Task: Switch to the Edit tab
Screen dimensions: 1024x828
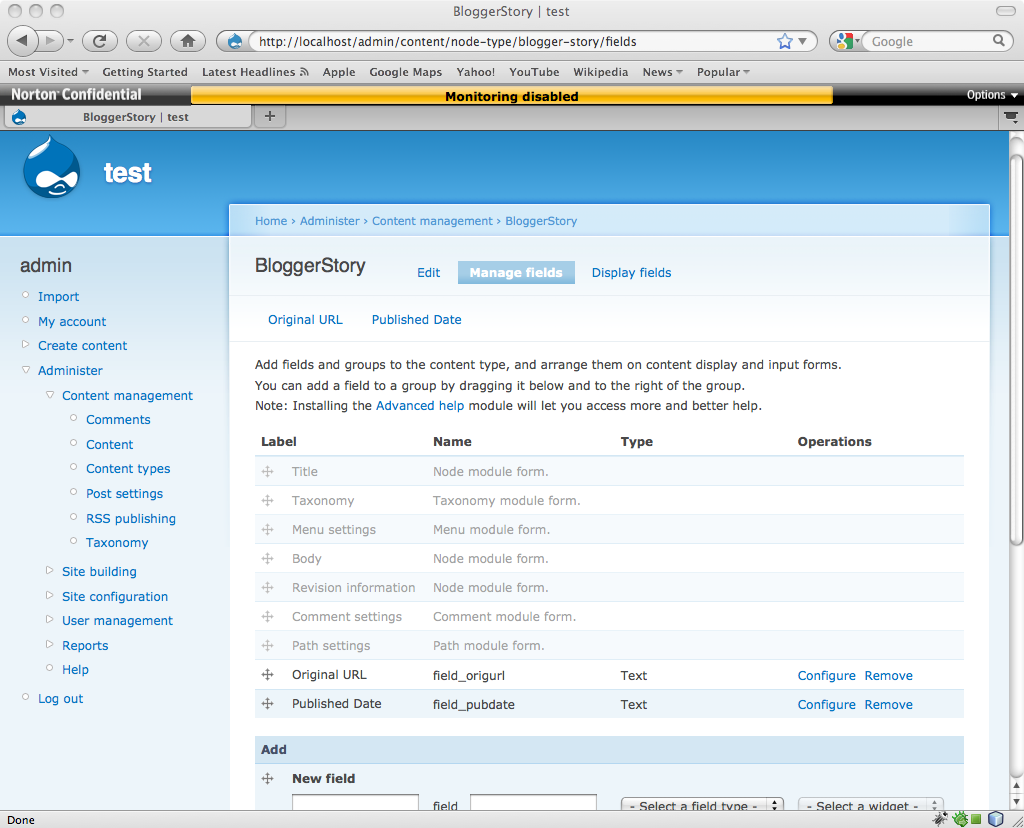Action: [428, 273]
